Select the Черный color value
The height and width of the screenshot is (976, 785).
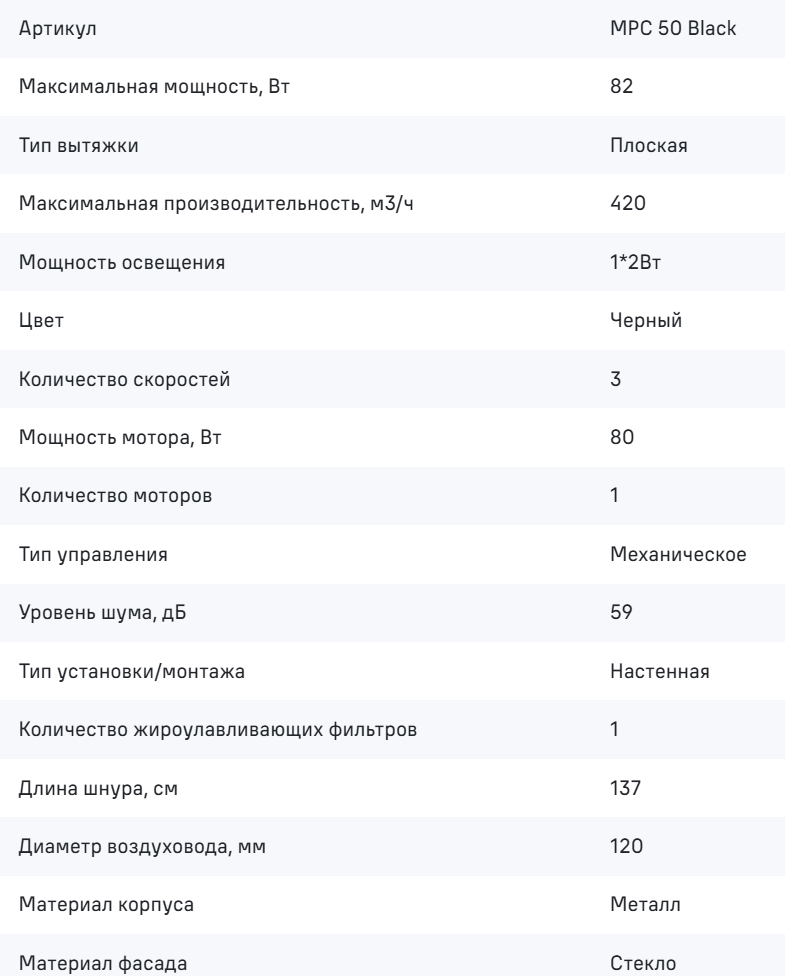[646, 320]
